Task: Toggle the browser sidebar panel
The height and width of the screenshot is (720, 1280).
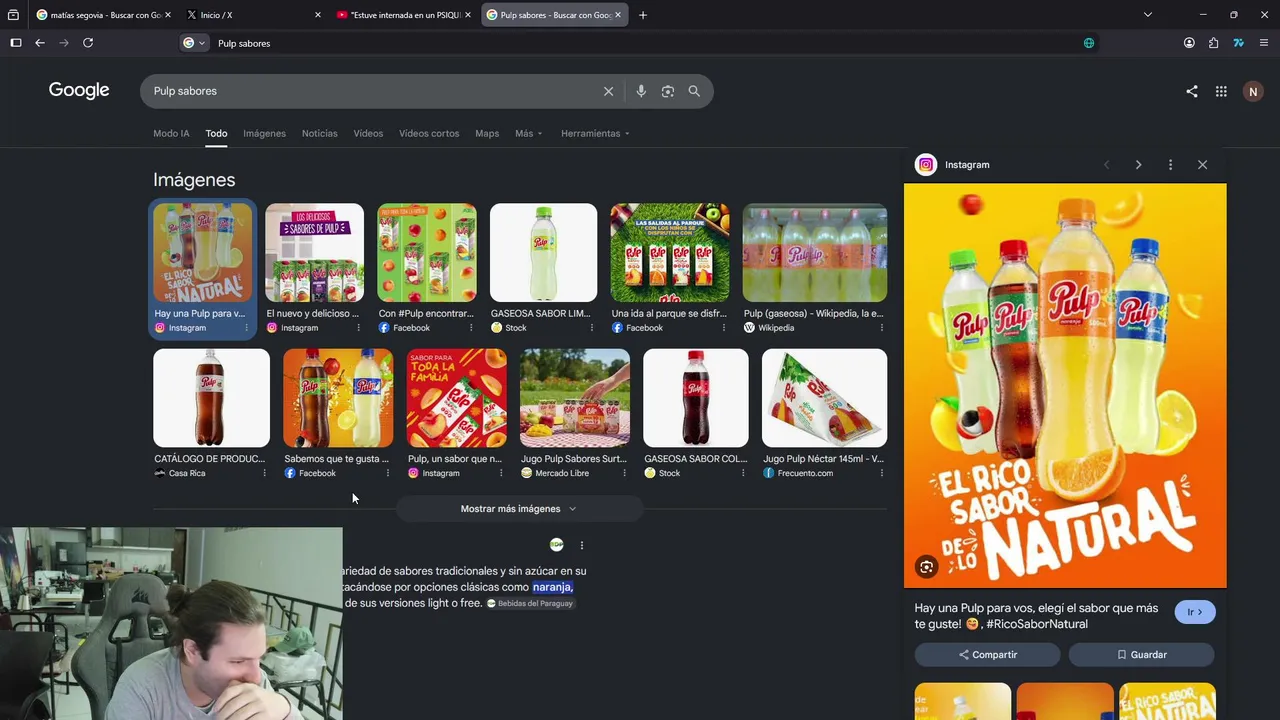Action: (16, 43)
